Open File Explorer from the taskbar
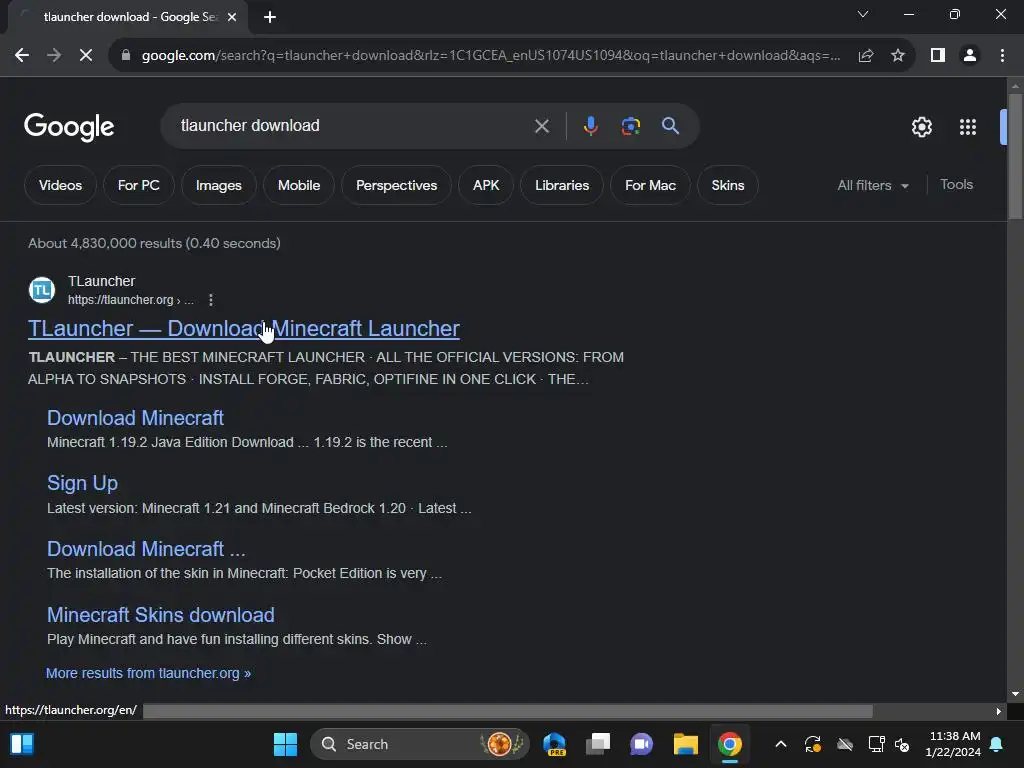 686,744
